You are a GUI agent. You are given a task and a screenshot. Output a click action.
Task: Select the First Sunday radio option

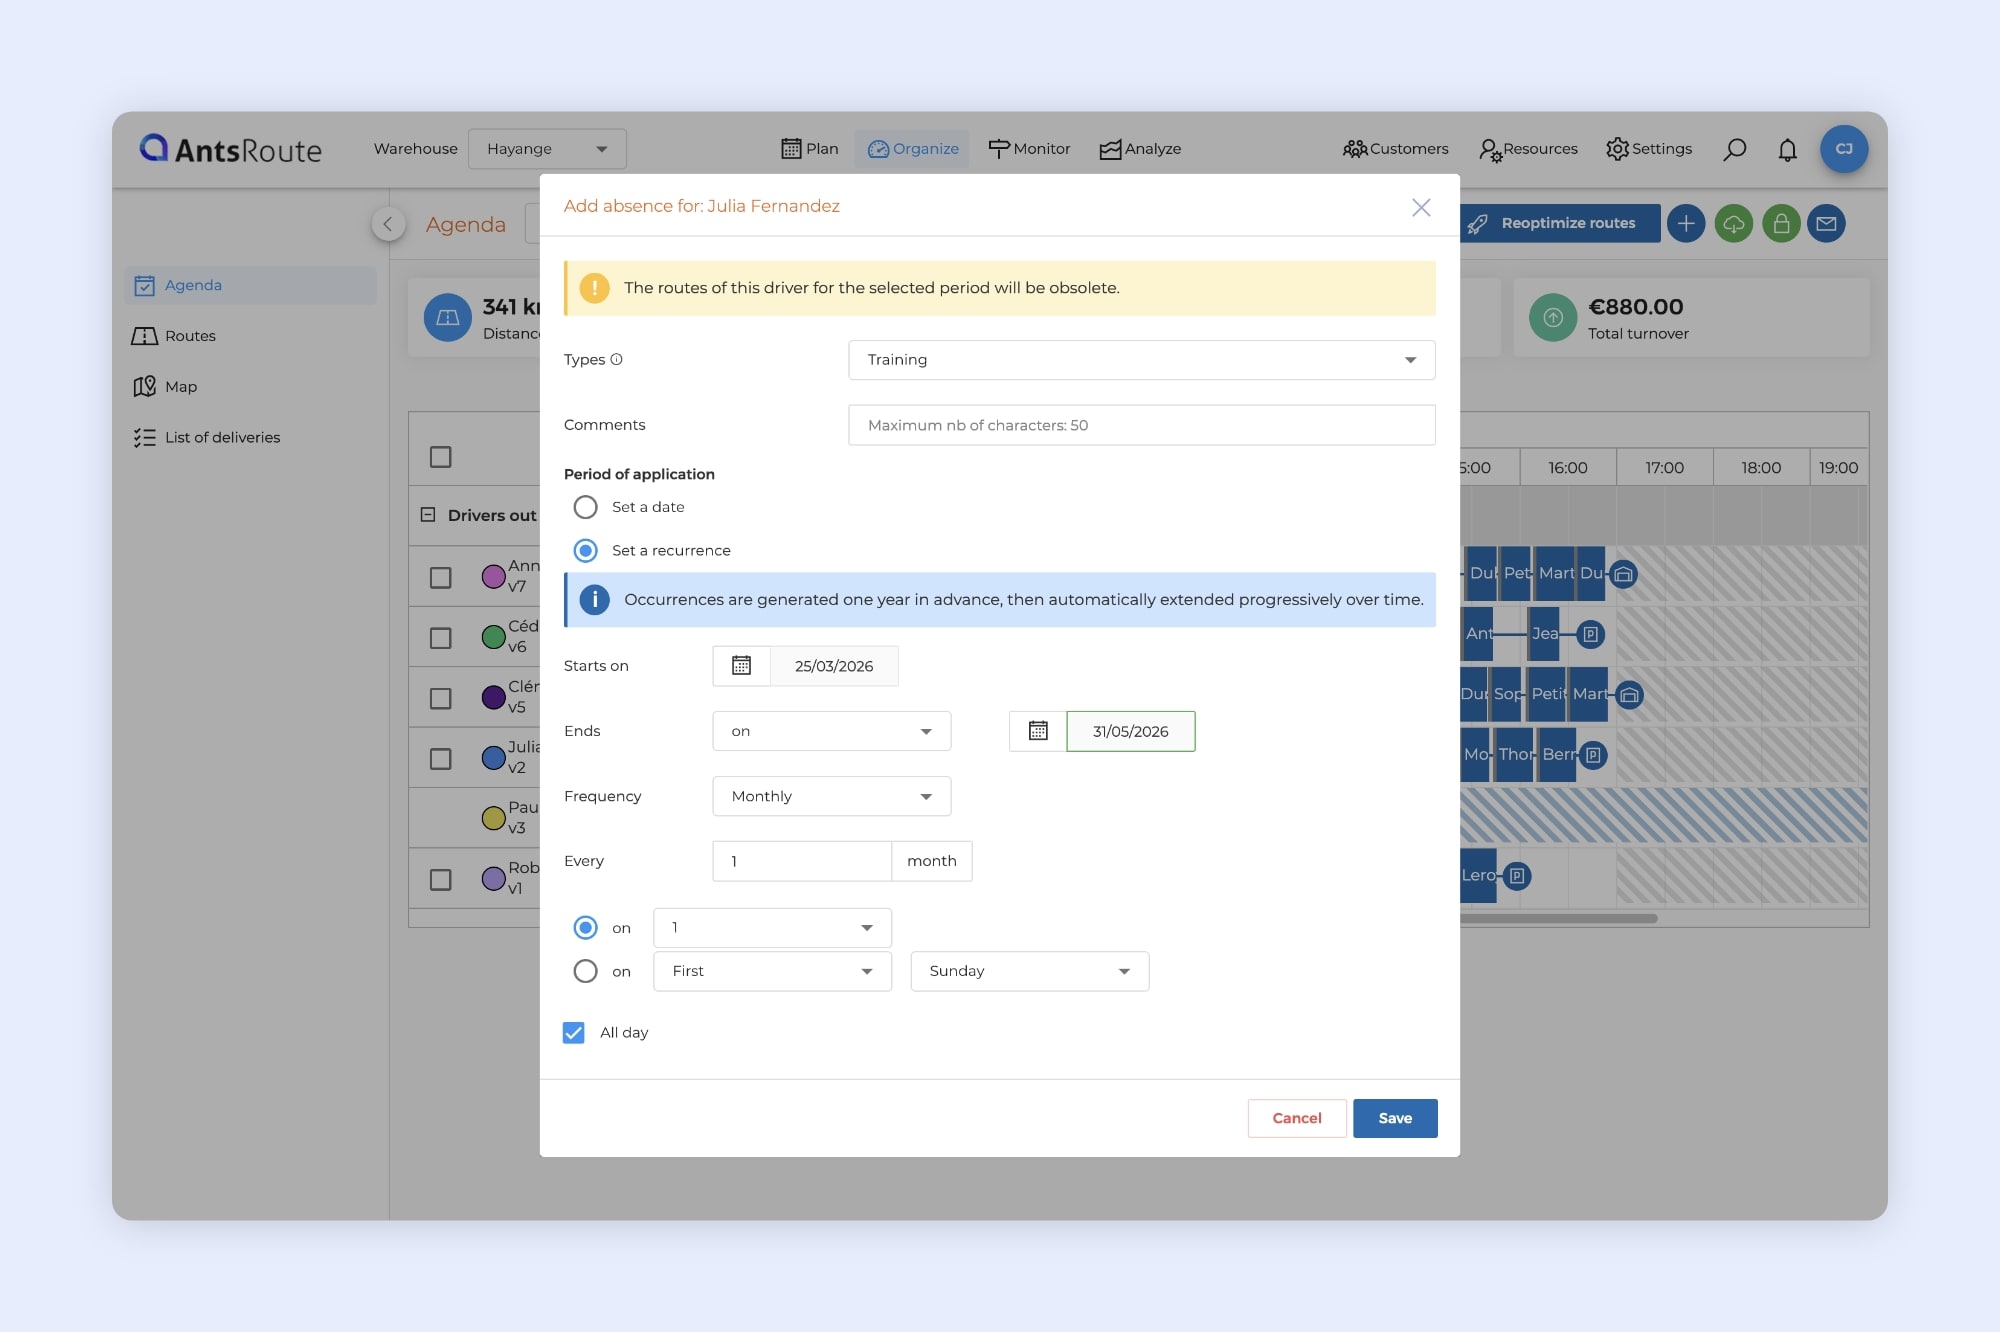pos(586,971)
